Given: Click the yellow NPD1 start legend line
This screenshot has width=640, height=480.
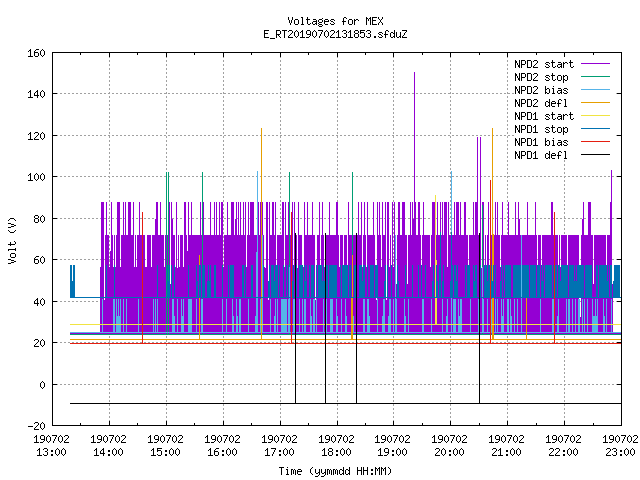Looking at the screenshot, I should [595, 116].
